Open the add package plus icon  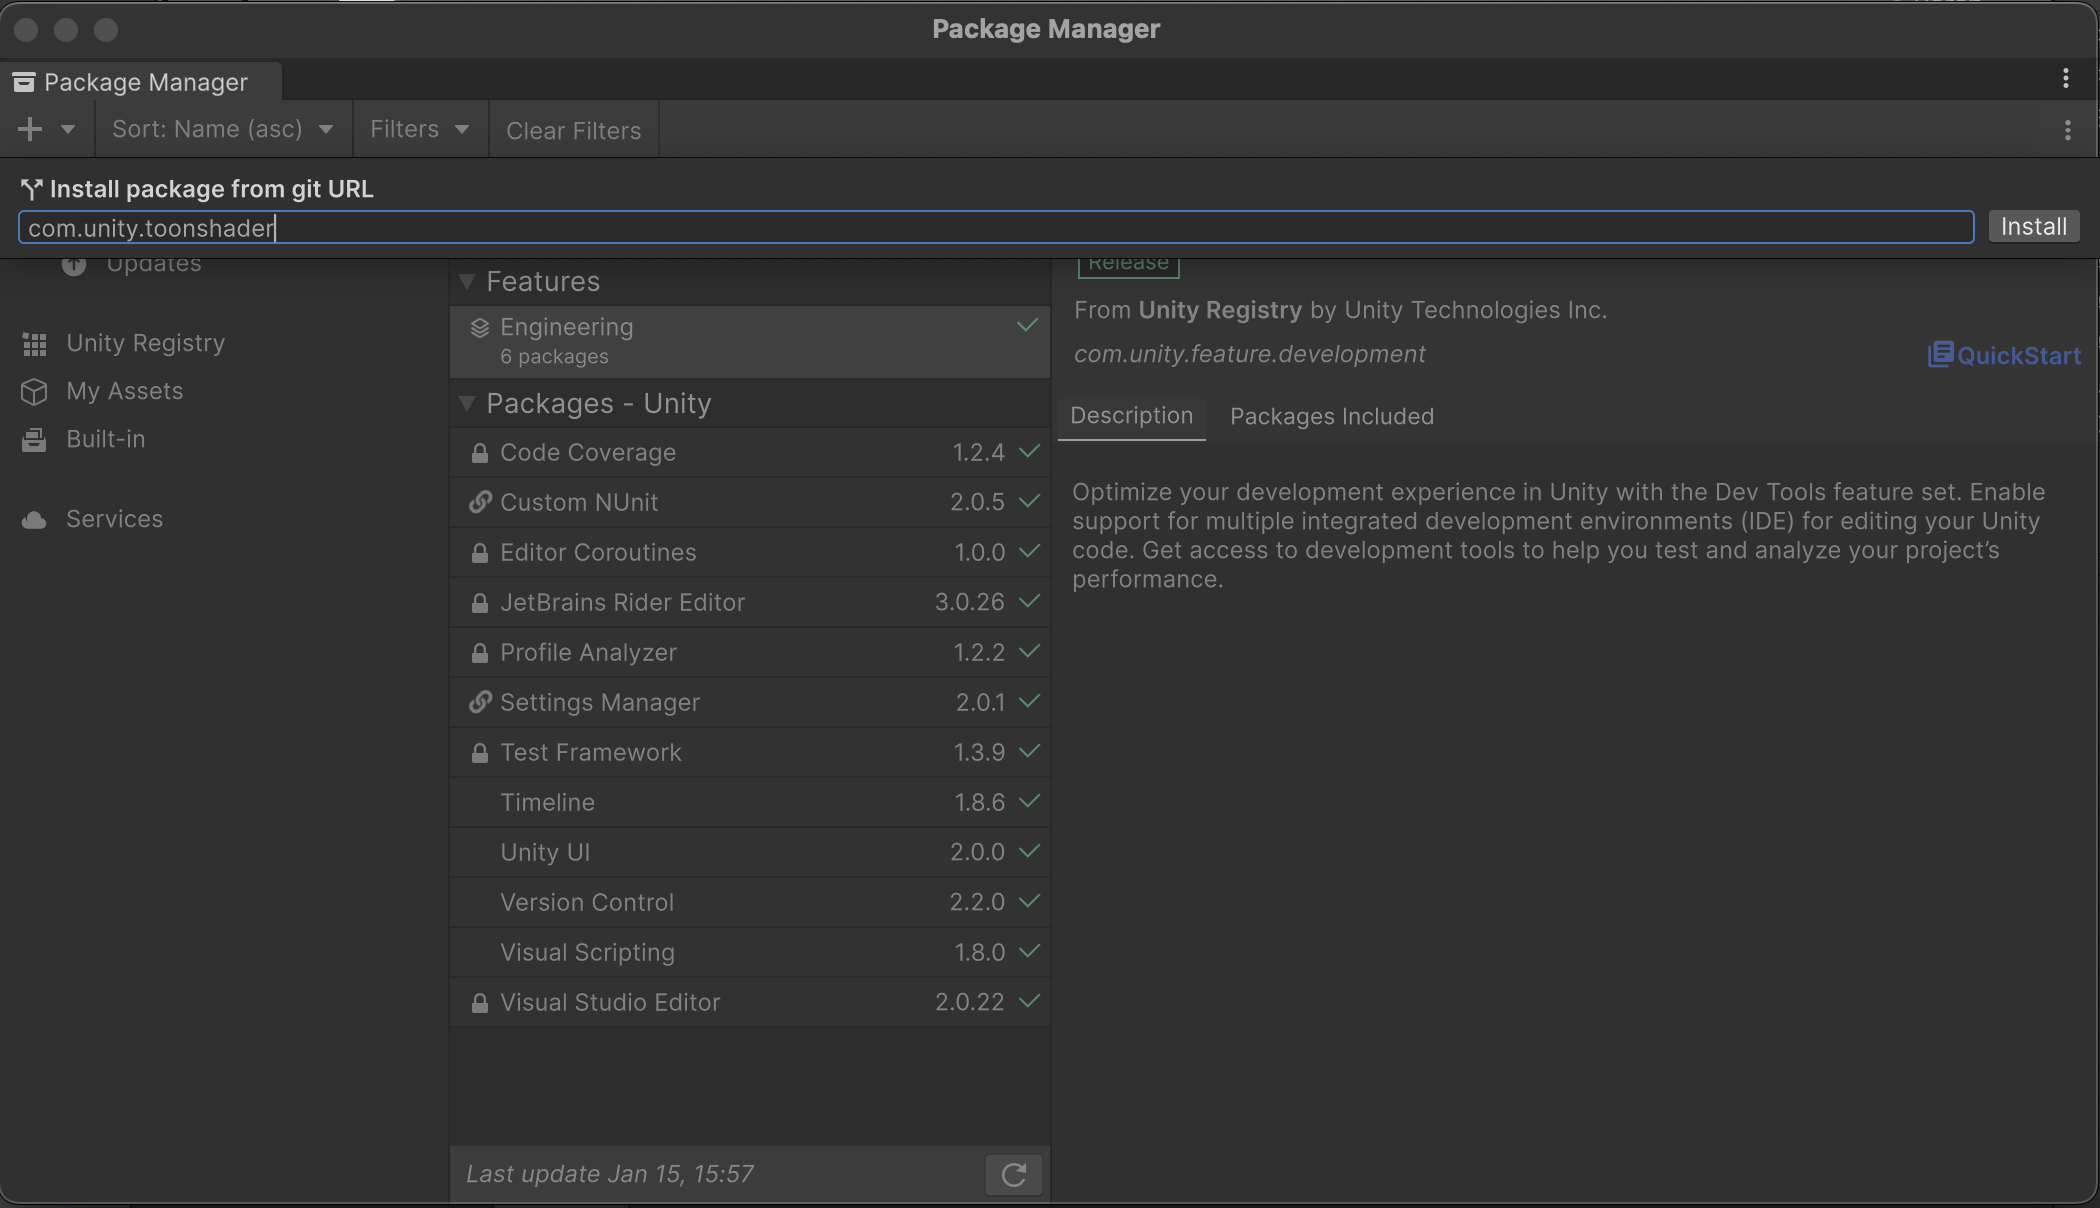click(x=28, y=129)
